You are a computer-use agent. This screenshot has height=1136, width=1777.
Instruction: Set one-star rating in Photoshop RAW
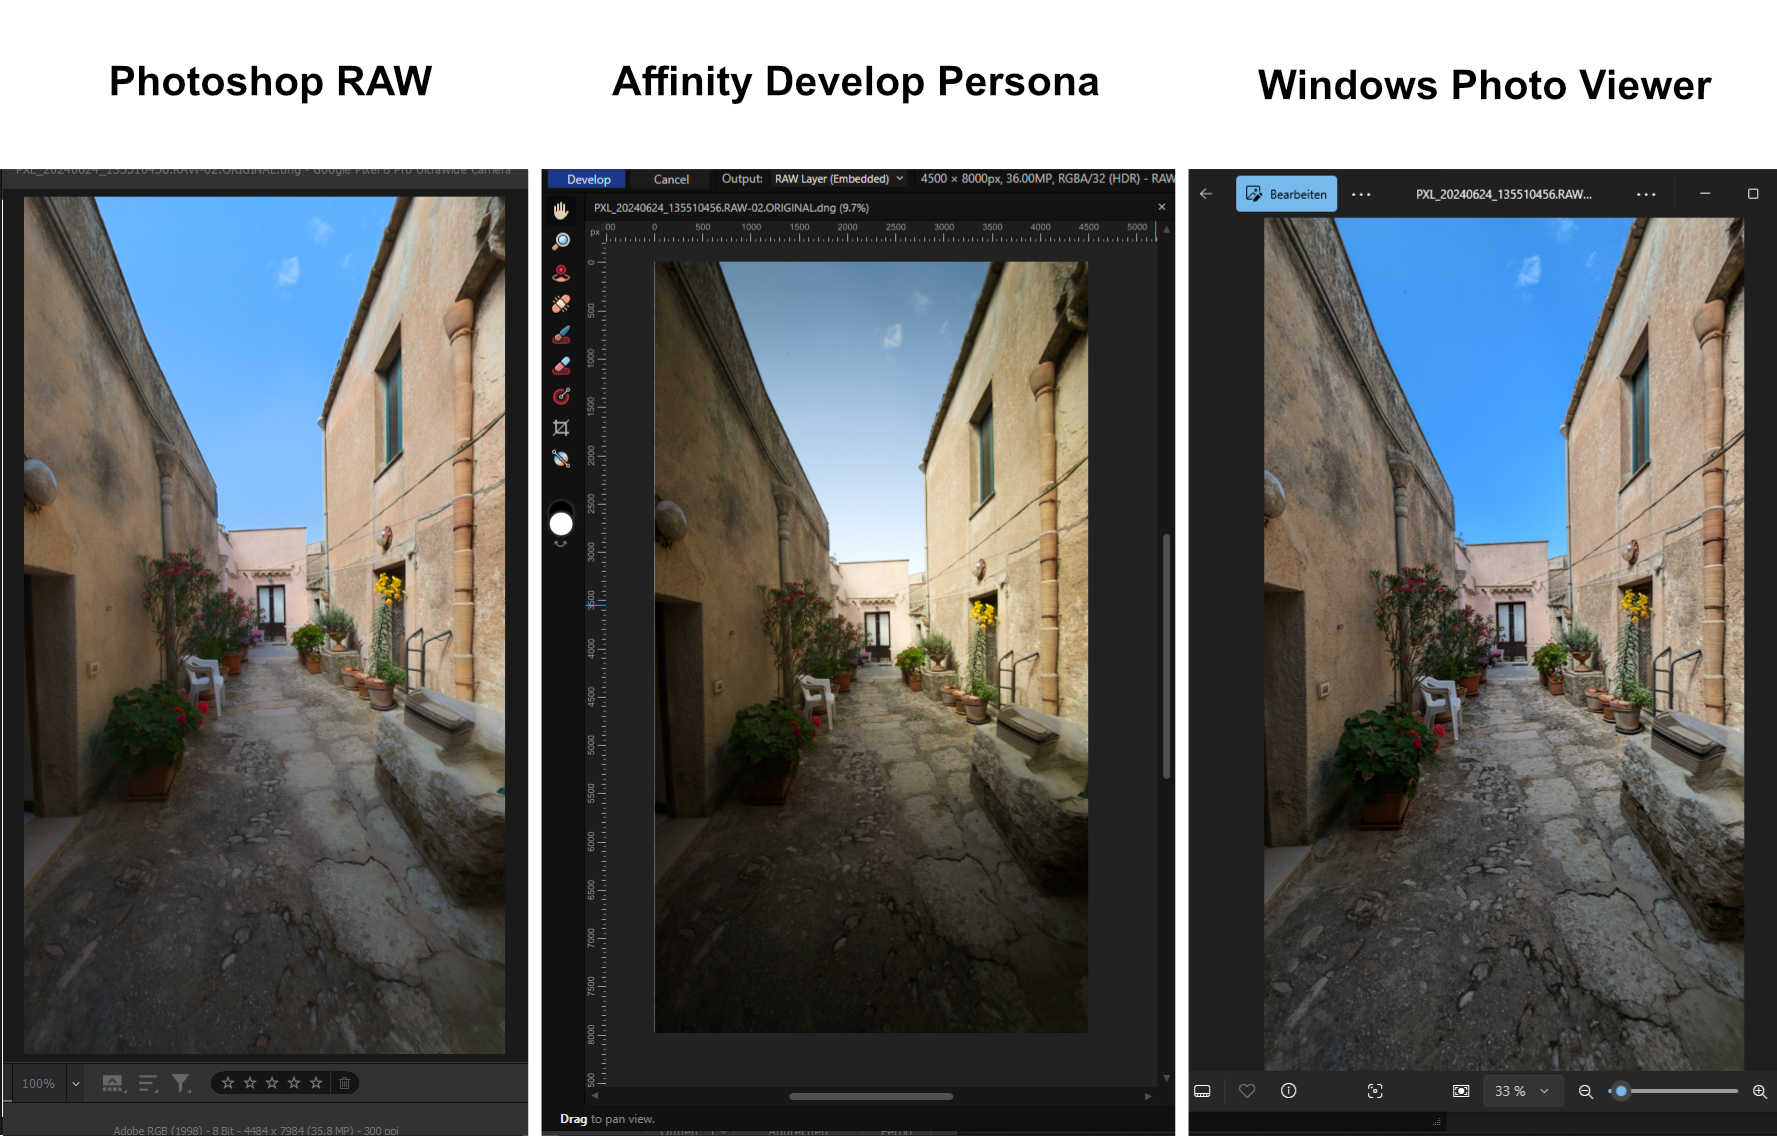point(228,1083)
